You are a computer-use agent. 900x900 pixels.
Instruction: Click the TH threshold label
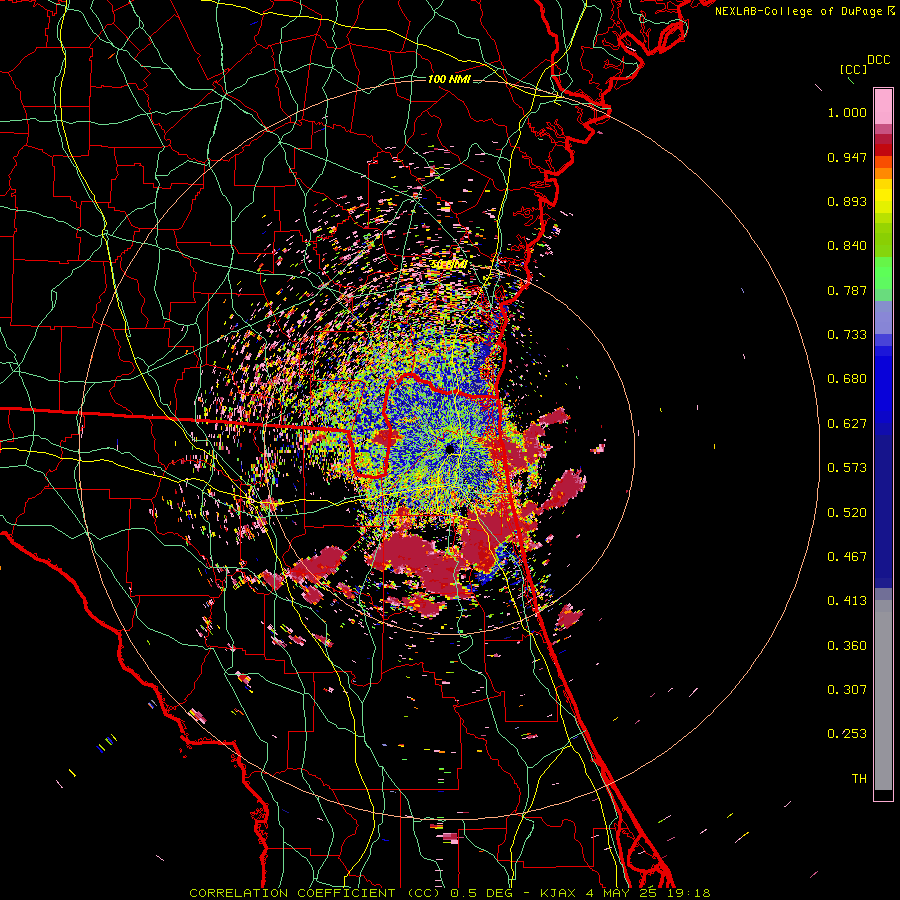point(859,779)
